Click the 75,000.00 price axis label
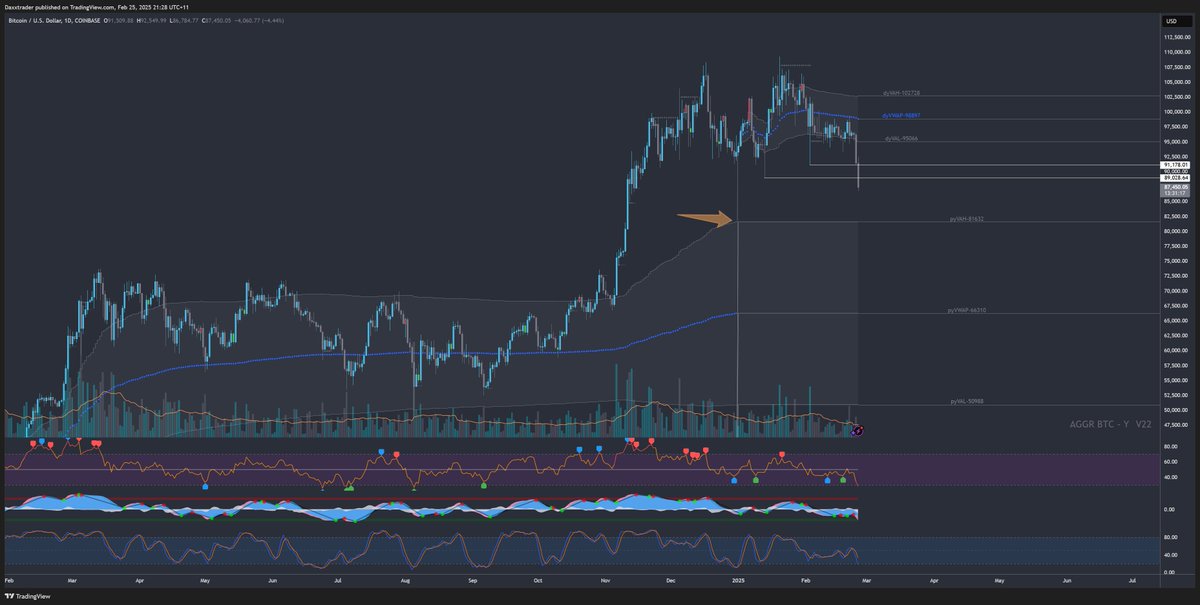The image size is (1200, 605). pyautogui.click(x=1174, y=261)
